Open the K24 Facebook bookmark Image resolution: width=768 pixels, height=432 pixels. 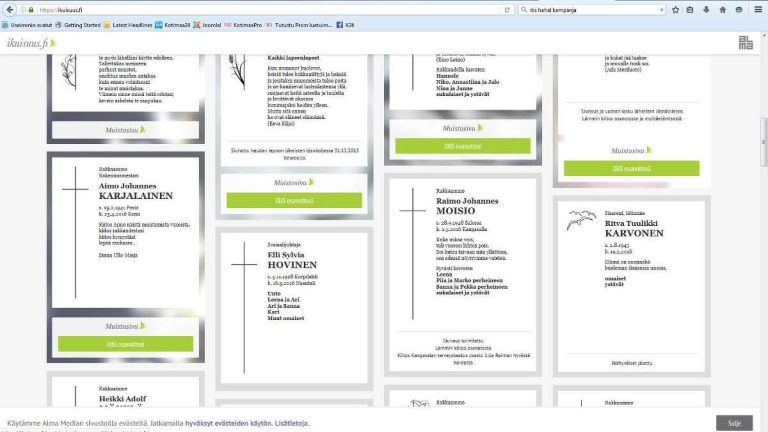345,25
